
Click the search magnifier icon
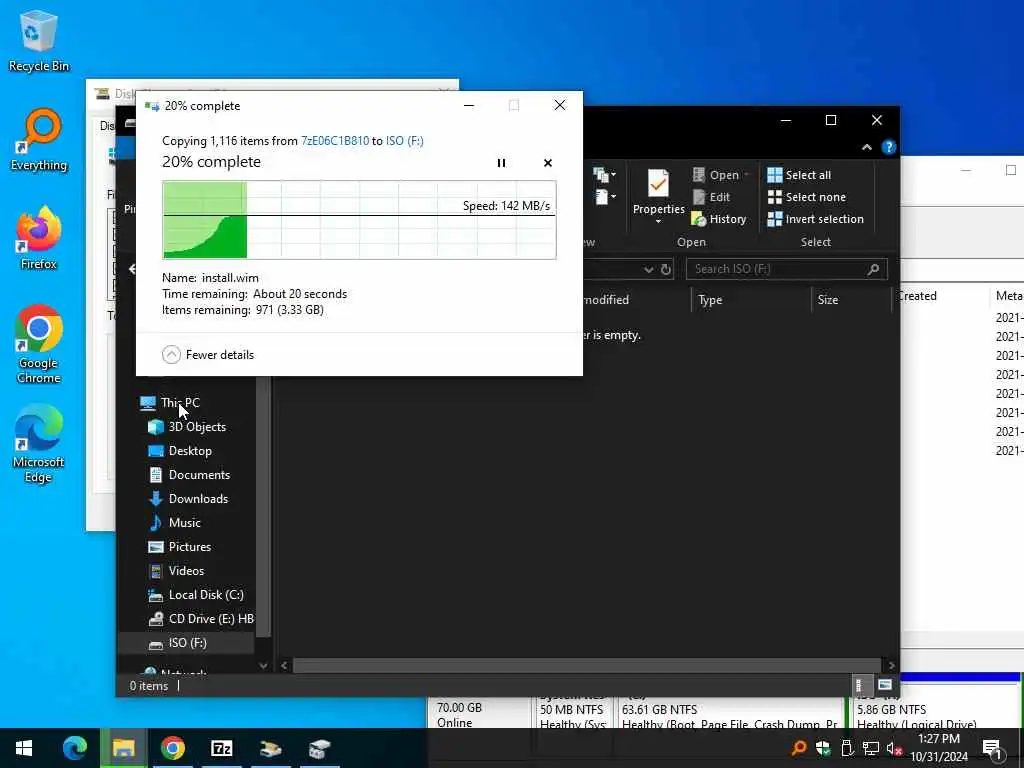click(x=873, y=269)
